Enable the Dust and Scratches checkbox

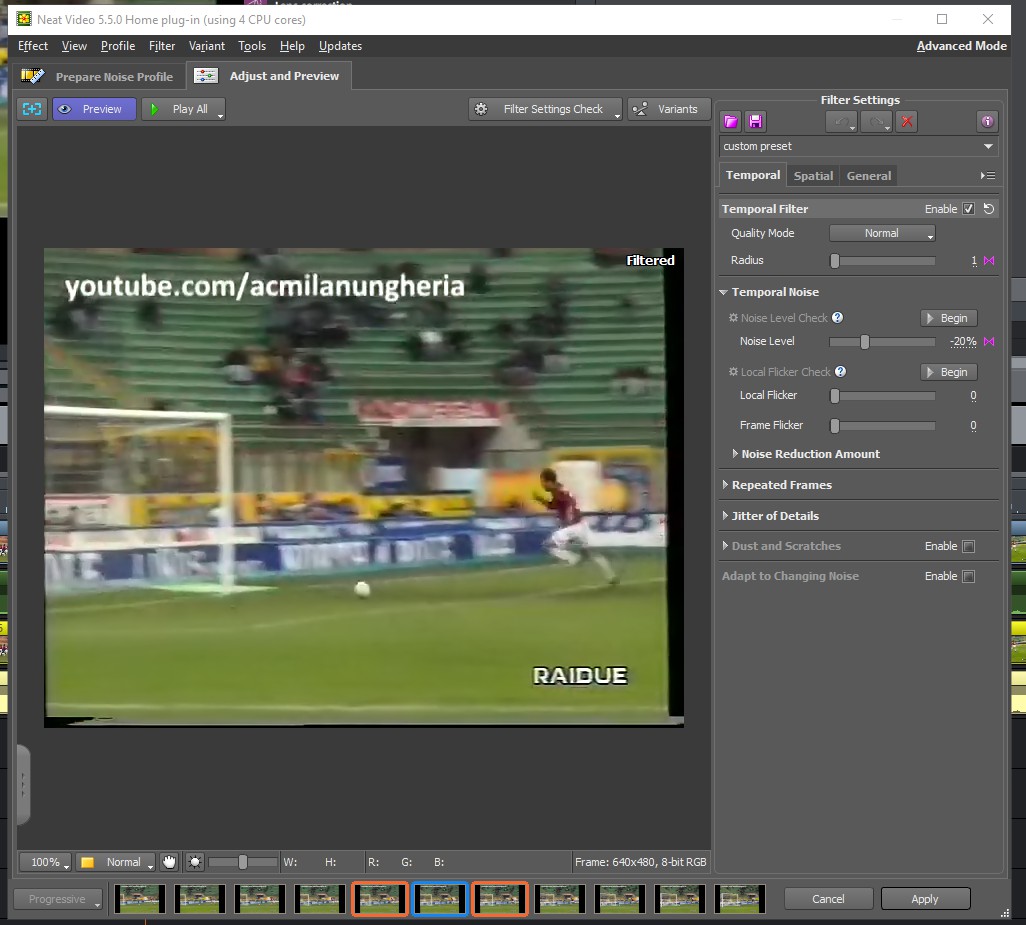968,546
